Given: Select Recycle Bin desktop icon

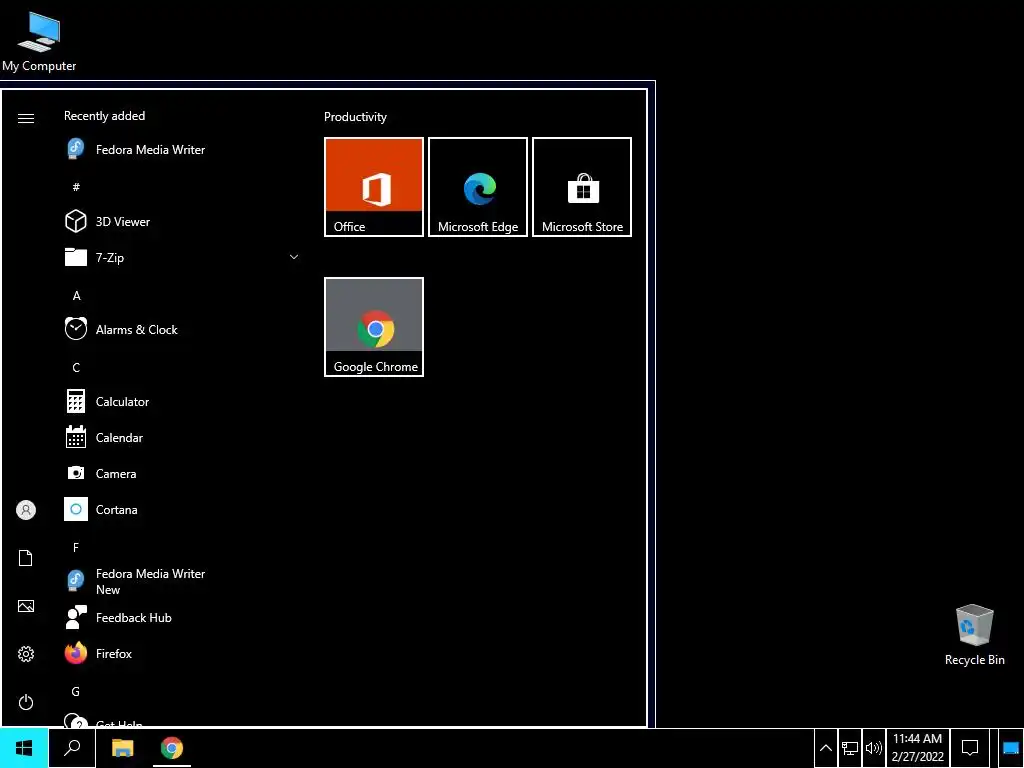Looking at the screenshot, I should (x=974, y=635).
